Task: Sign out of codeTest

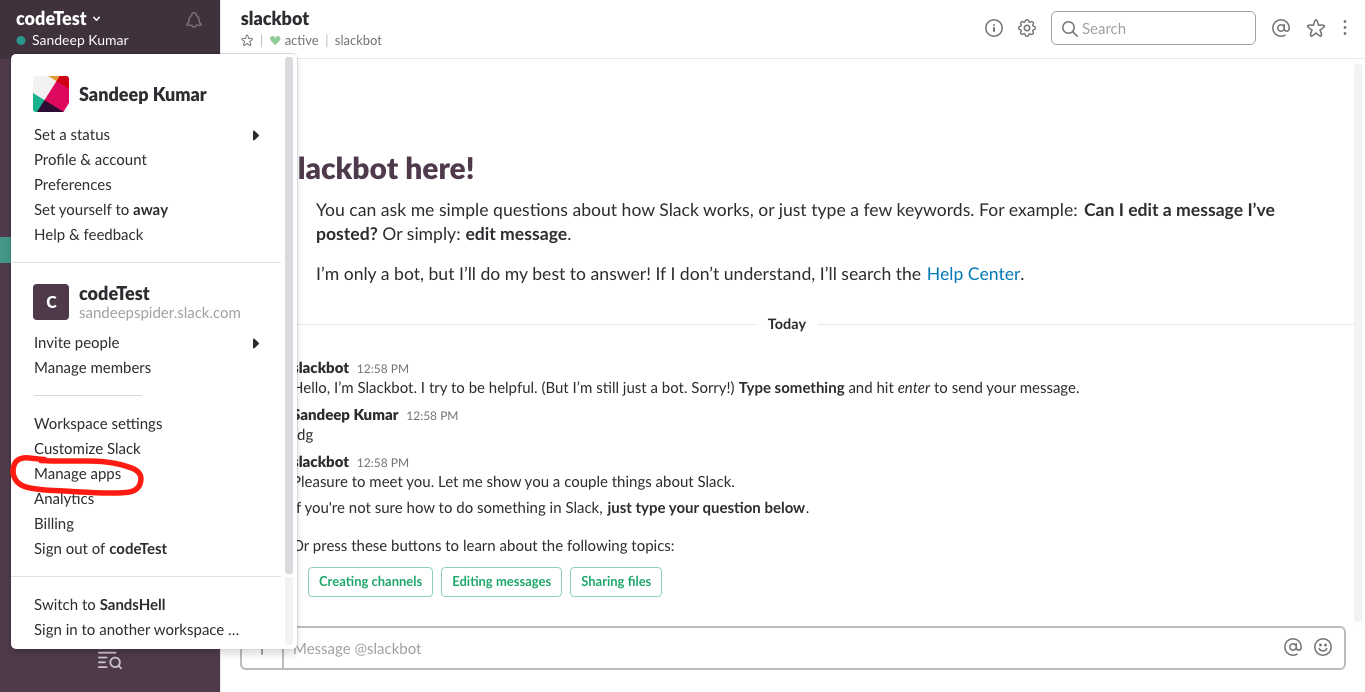Action: click(101, 549)
